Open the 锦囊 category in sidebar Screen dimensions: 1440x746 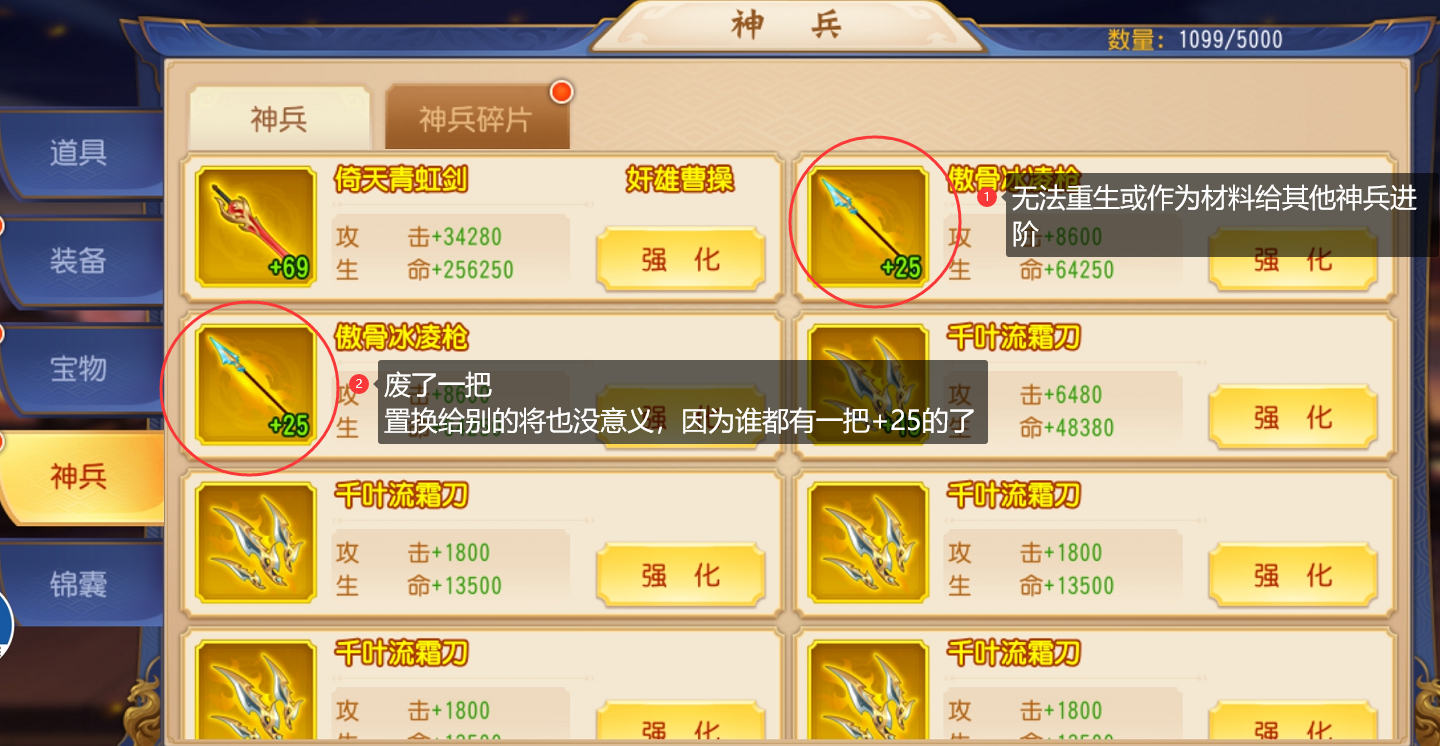pyautogui.click(x=80, y=584)
